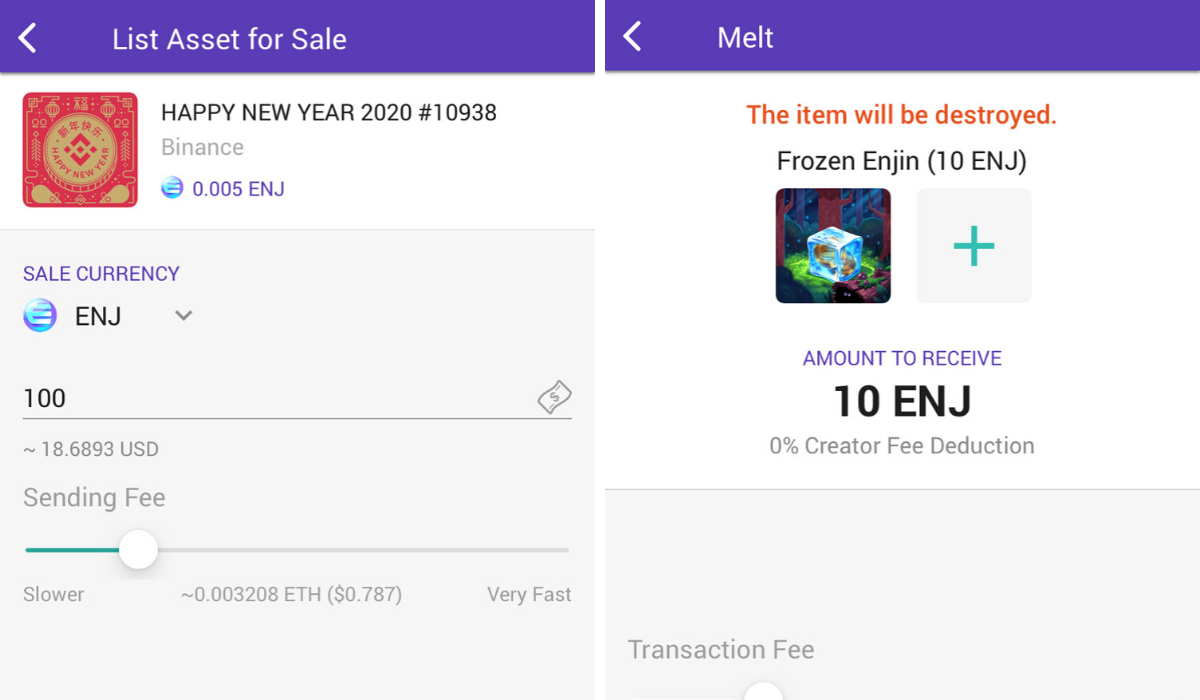The height and width of the screenshot is (700, 1200).
Task: Go back from List Asset for Sale
Action: [x=28, y=39]
